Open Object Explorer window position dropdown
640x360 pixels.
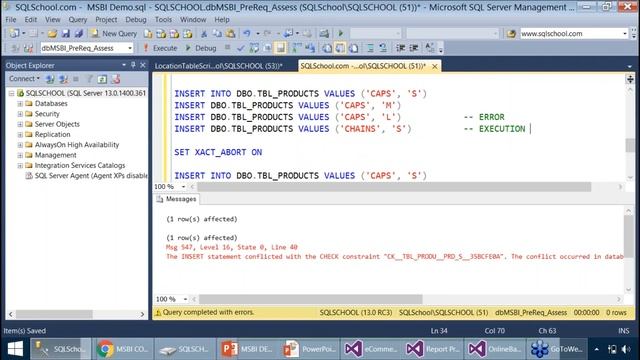[x=124, y=65]
